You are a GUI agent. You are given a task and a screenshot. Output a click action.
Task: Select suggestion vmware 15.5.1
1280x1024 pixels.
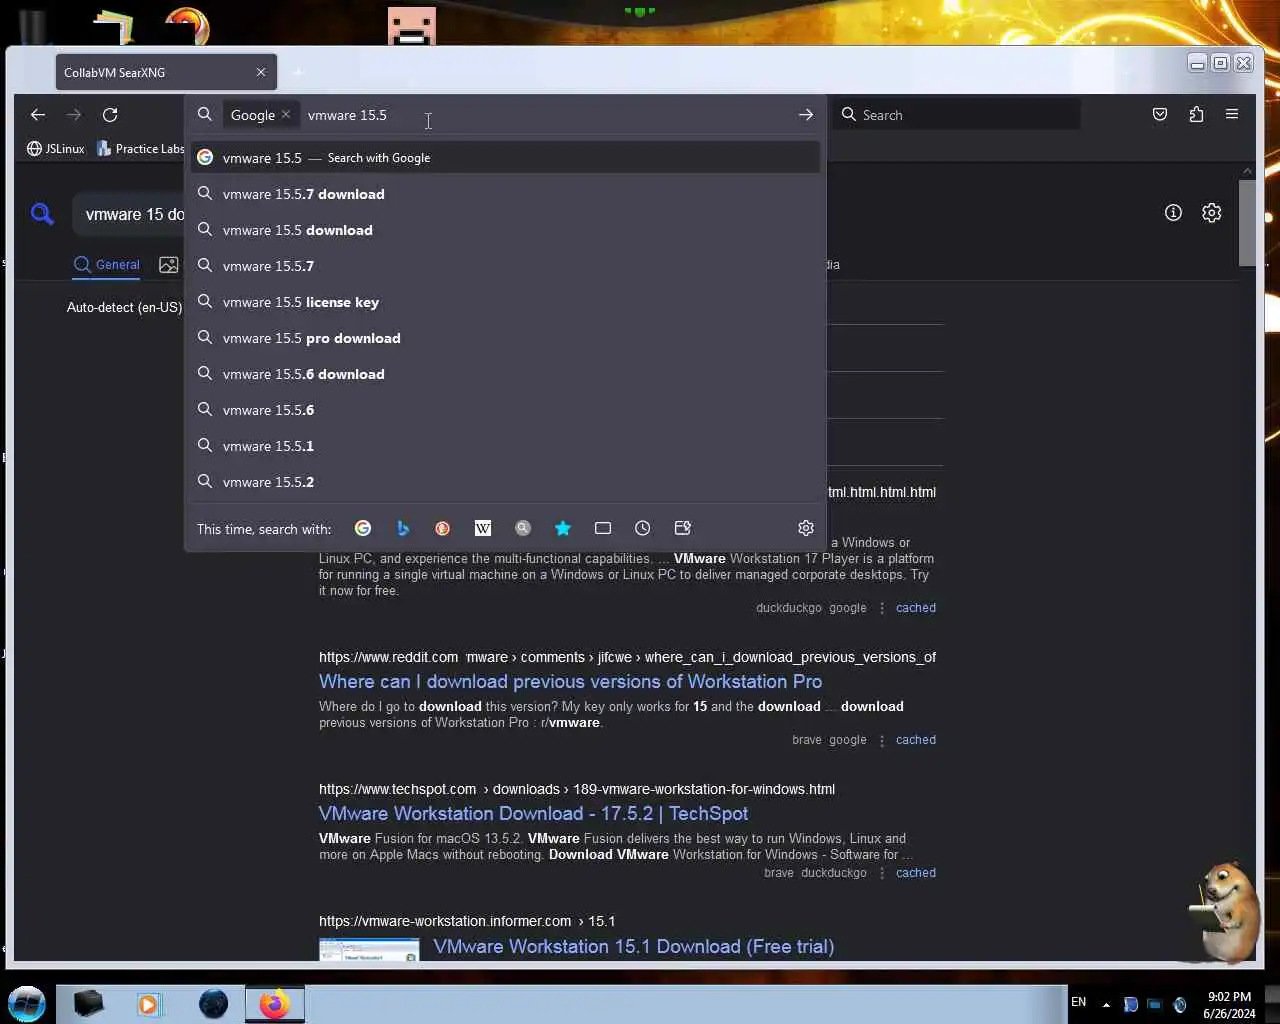pyautogui.click(x=505, y=446)
